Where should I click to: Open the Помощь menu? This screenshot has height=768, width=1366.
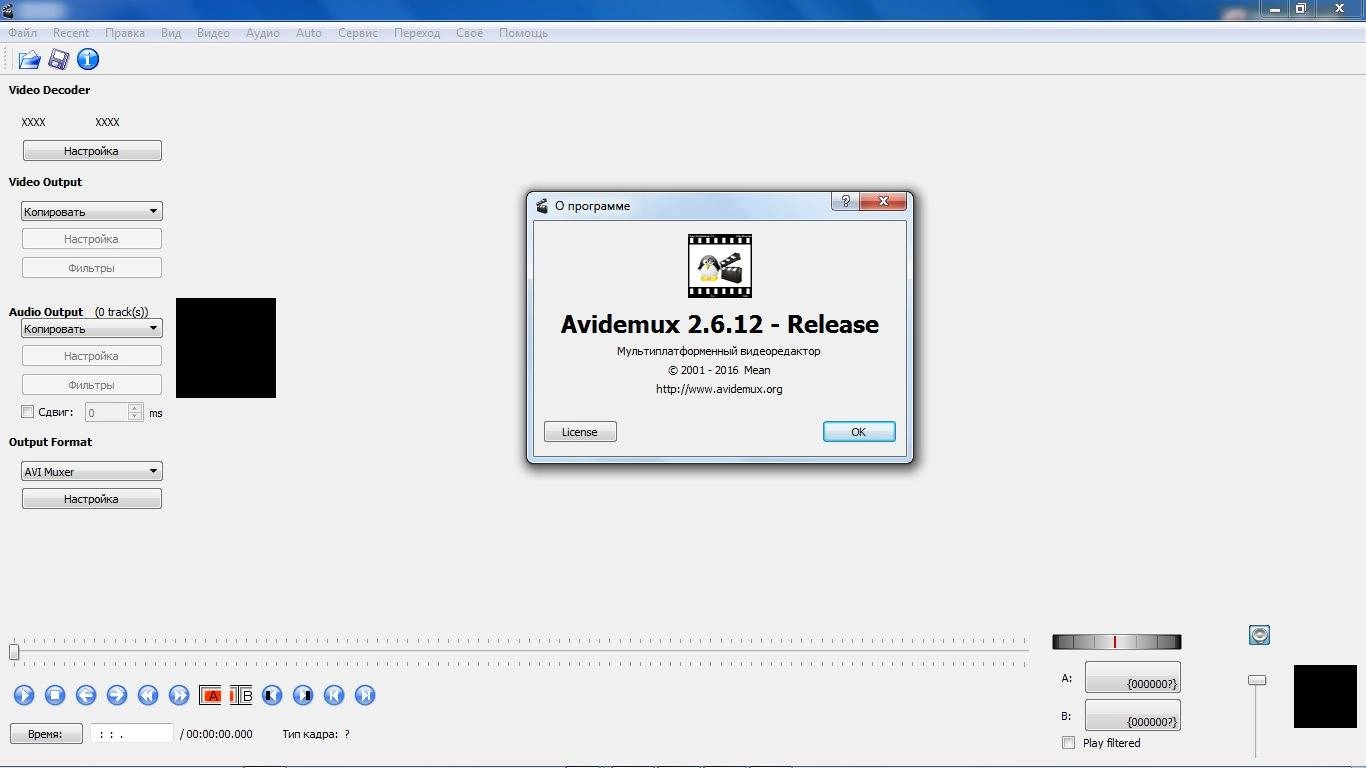coord(523,33)
